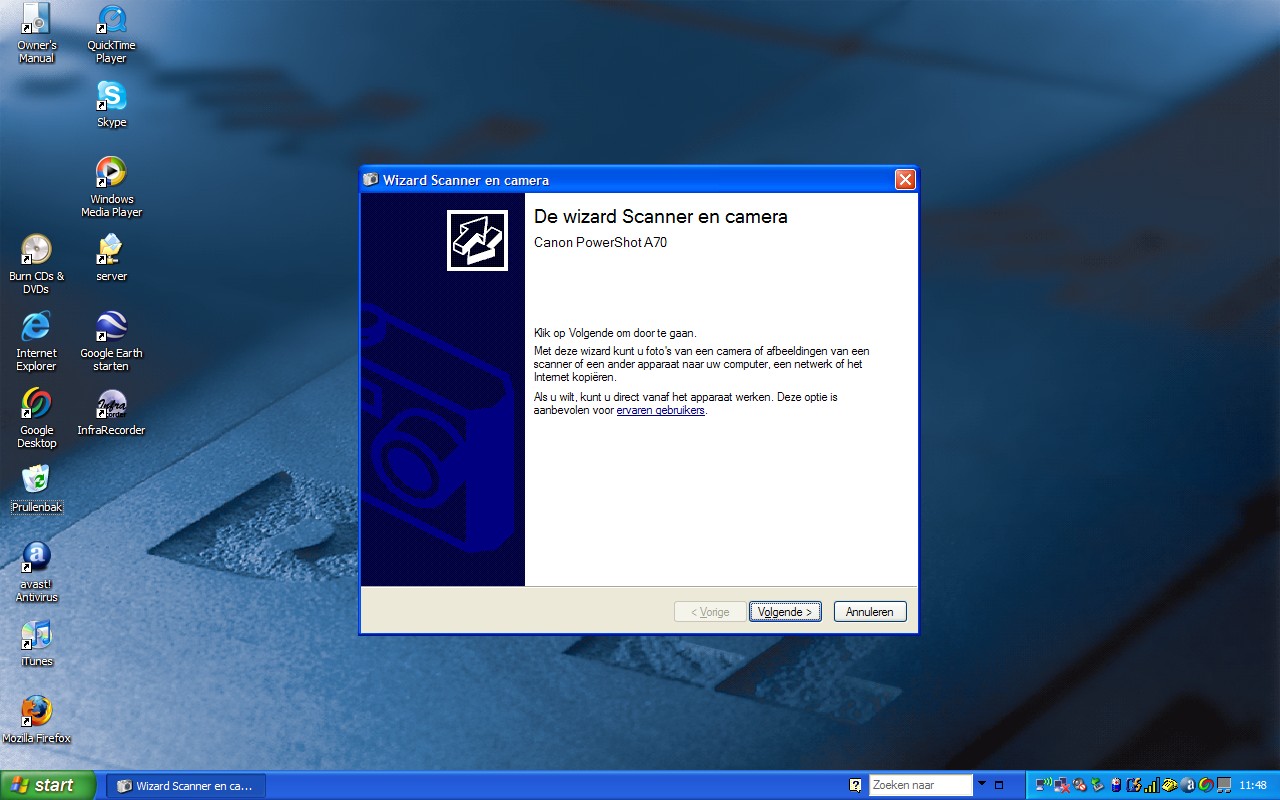Click the signal strength bars tray icon
The width and height of the screenshot is (1280, 800).
(x=1152, y=785)
